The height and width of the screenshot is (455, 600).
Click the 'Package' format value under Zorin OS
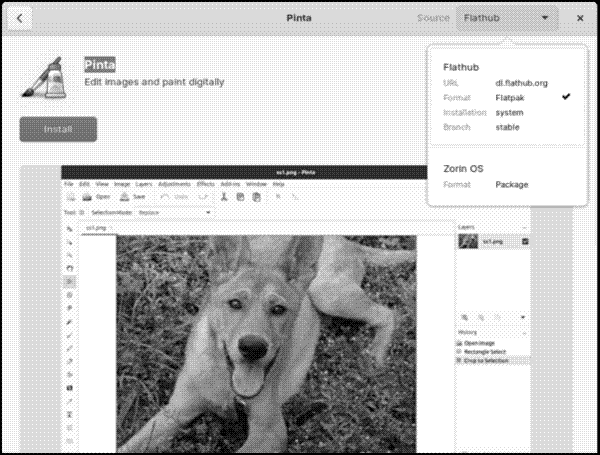click(512, 185)
